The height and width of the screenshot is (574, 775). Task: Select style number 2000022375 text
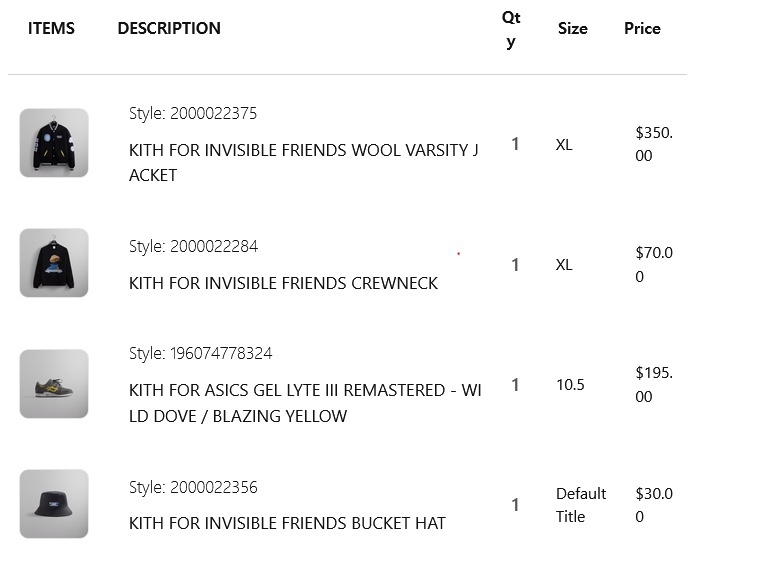click(214, 113)
